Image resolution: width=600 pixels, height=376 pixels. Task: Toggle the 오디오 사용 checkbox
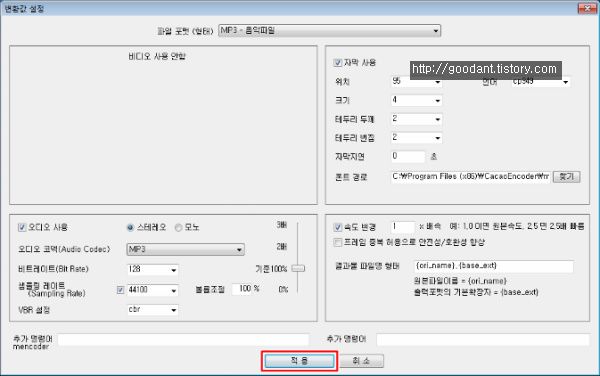pyautogui.click(x=22, y=228)
